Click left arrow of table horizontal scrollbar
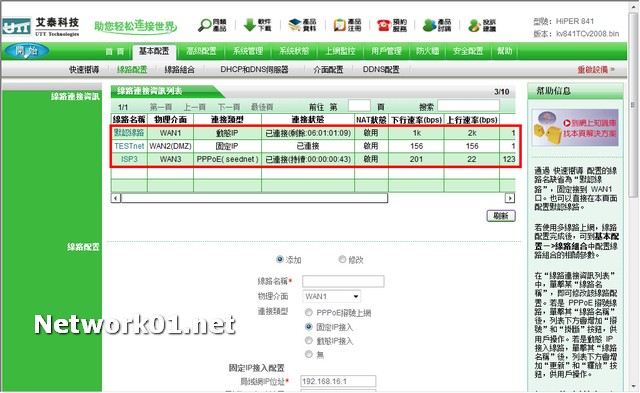 click(x=116, y=198)
